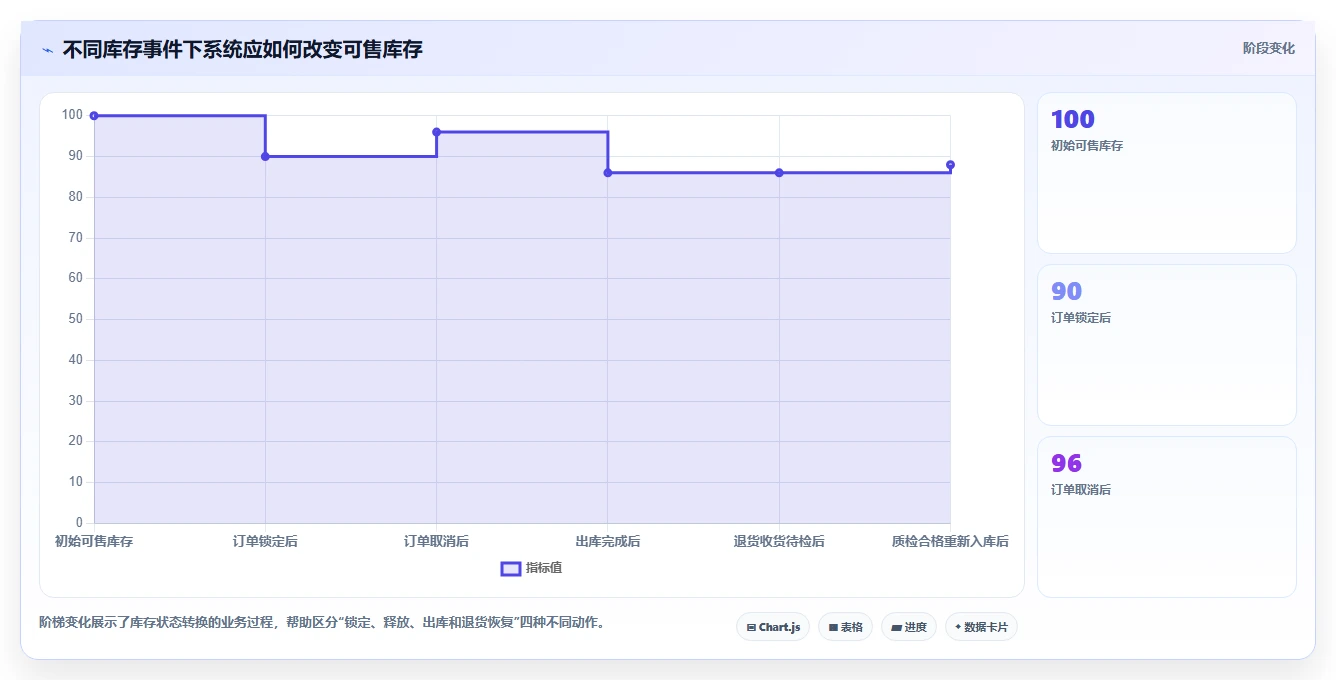Select the 进度 pill tag
This screenshot has height=680, width=1336.
pyautogui.click(x=908, y=627)
